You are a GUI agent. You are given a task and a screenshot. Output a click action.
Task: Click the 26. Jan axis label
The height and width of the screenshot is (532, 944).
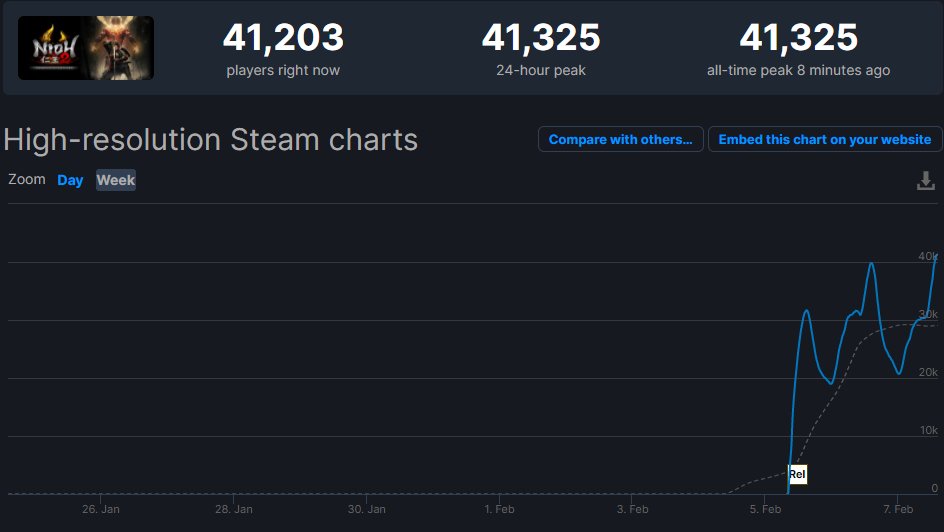(101, 509)
